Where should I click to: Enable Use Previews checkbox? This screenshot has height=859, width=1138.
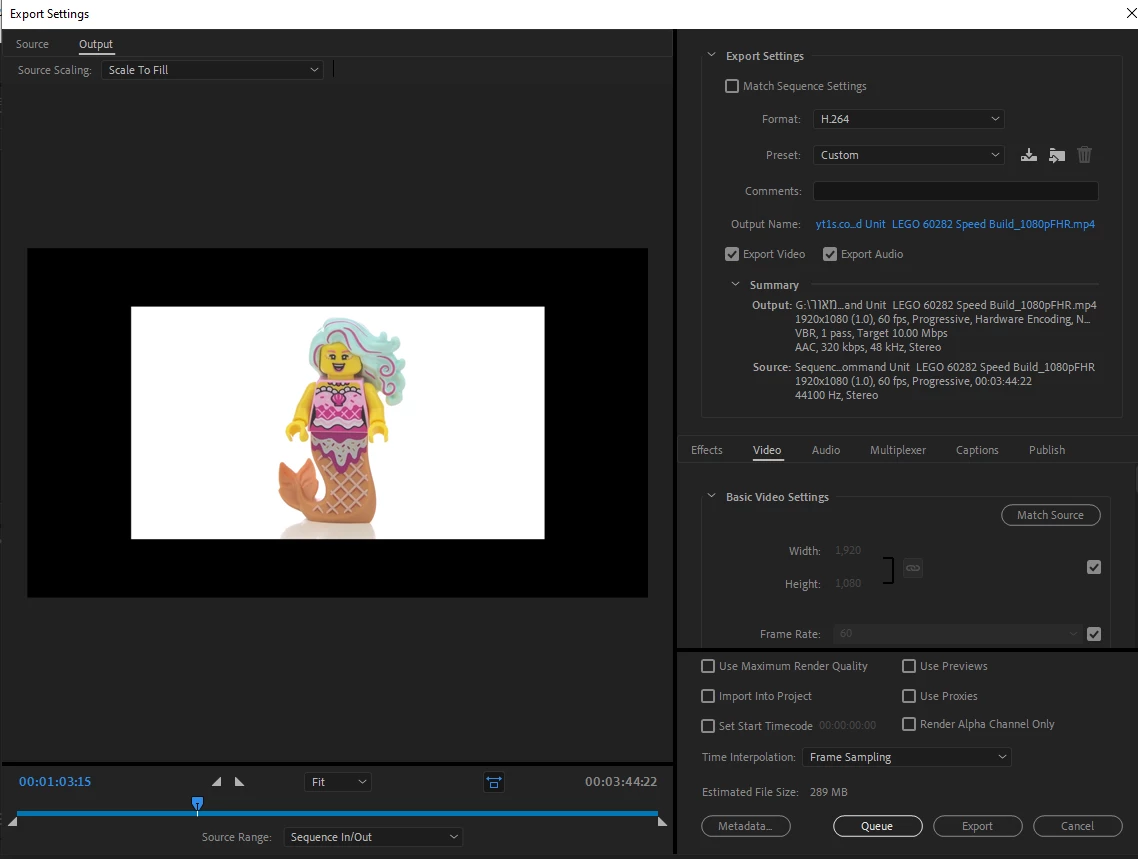[x=909, y=666]
